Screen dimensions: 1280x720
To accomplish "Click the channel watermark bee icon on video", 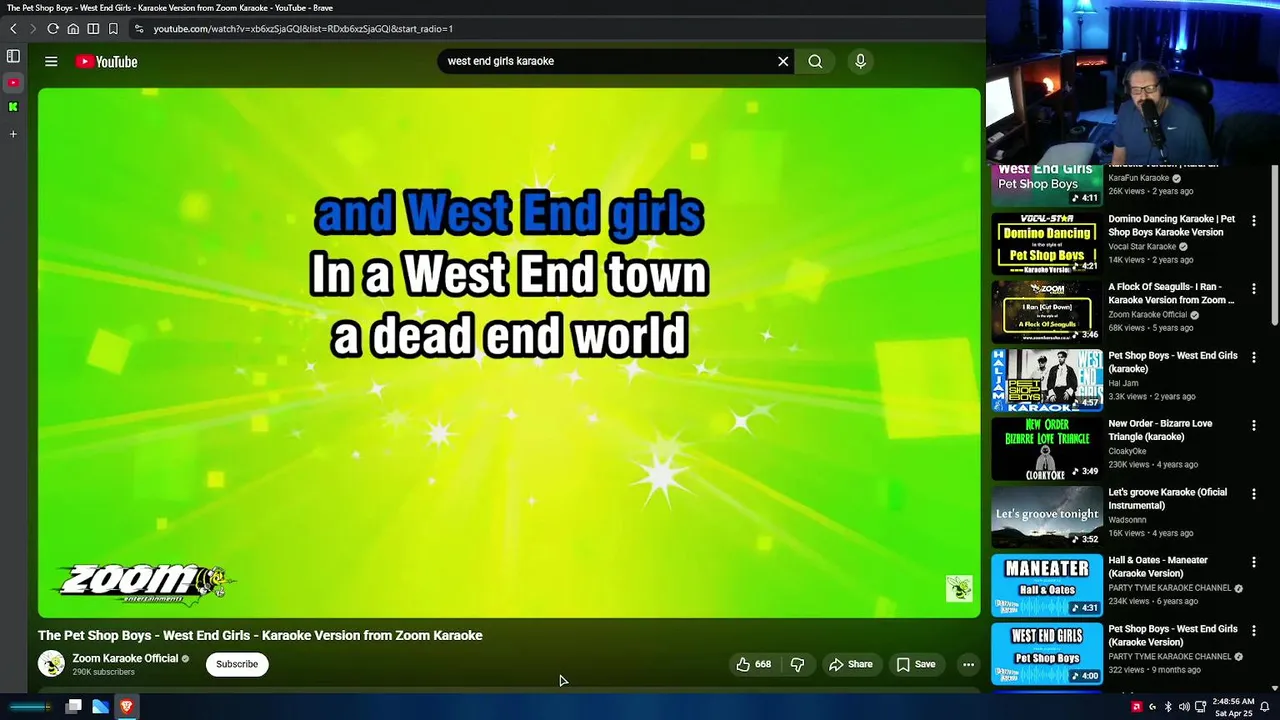I will pos(959,588).
